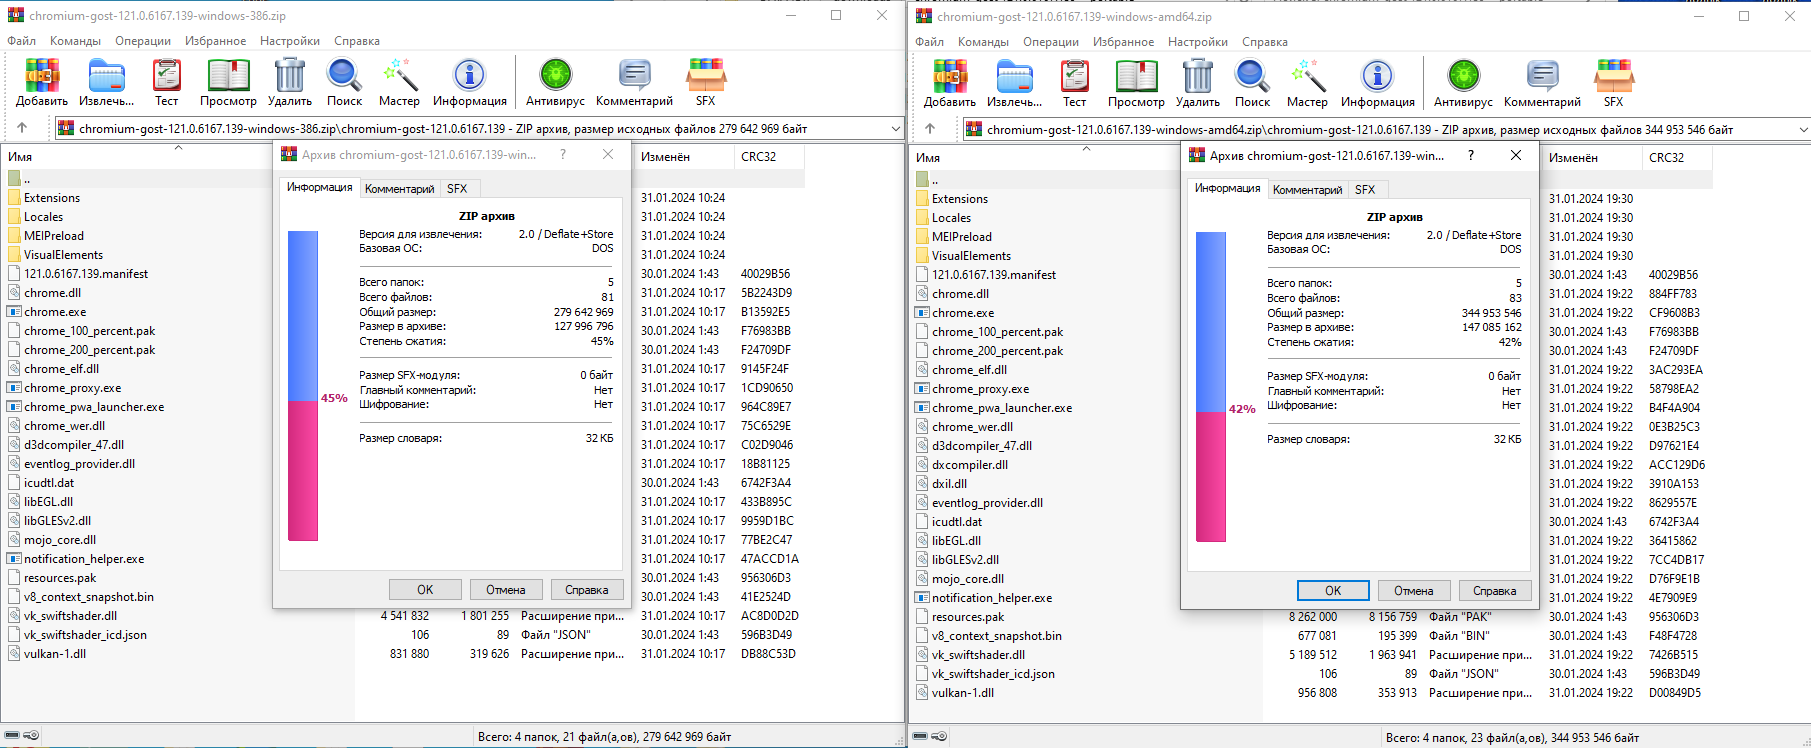Viewport: 1811px width, 748px height.
Task: Open the Команды menu in the 386 window
Action: pyautogui.click(x=75, y=41)
